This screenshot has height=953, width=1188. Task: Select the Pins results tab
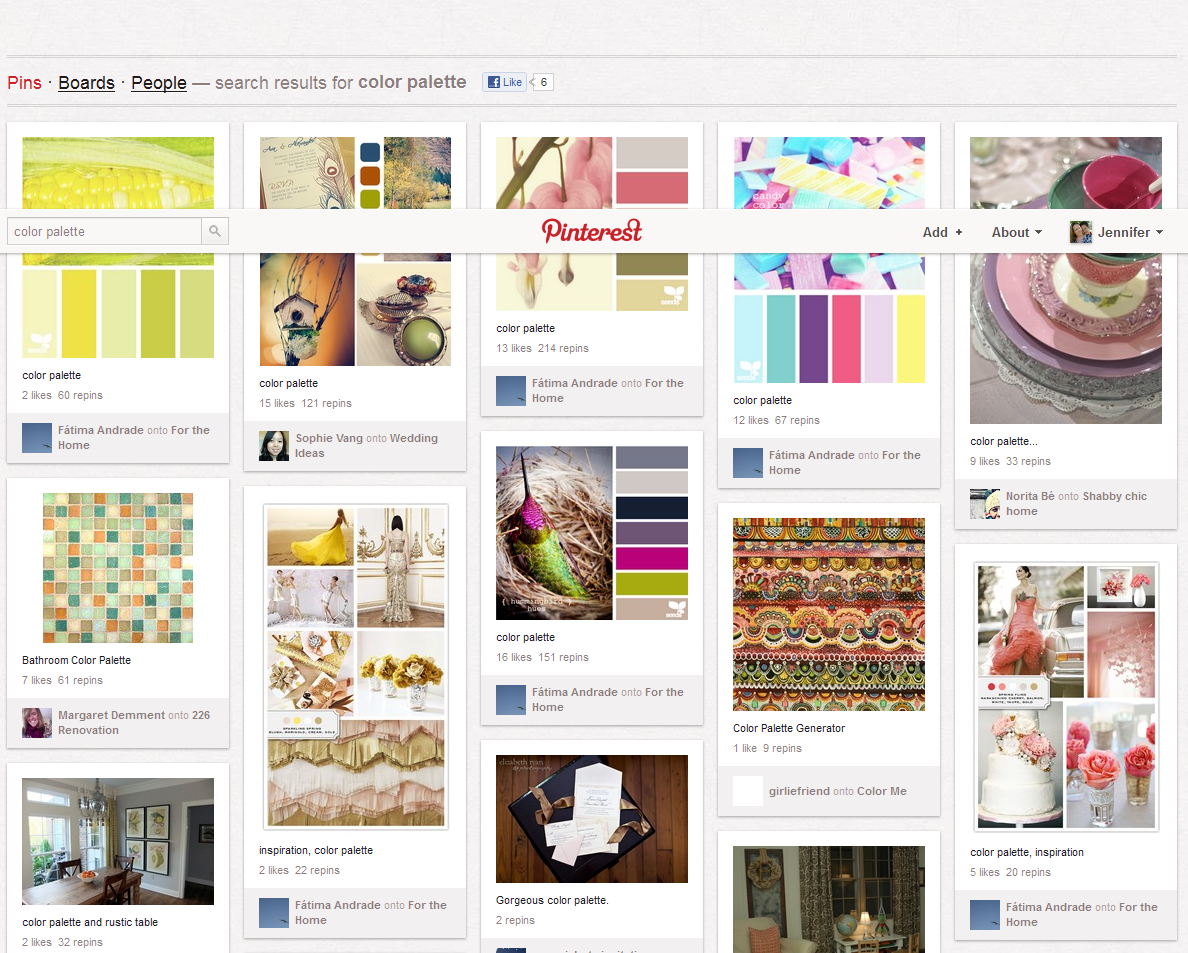tap(24, 83)
